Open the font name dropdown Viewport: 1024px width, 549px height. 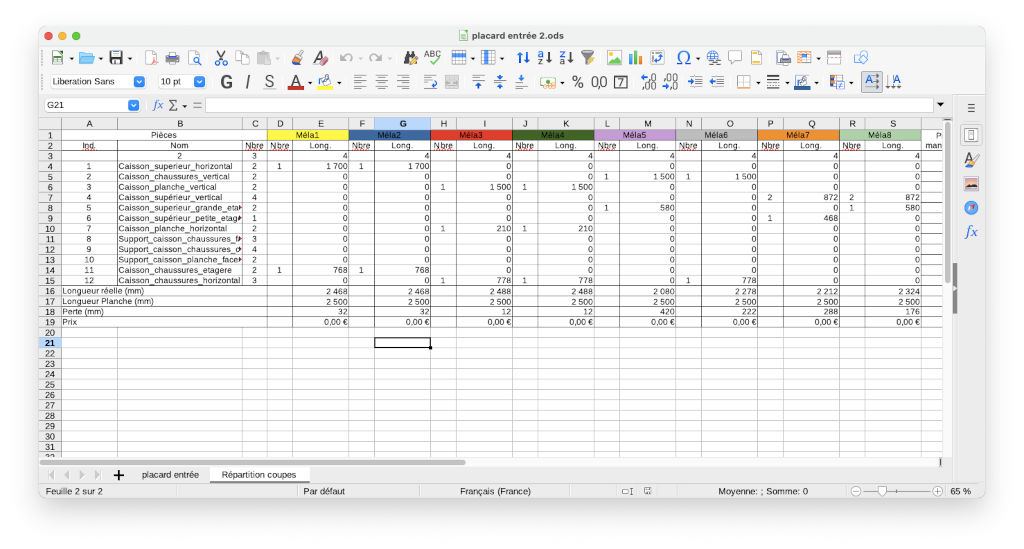(x=139, y=82)
